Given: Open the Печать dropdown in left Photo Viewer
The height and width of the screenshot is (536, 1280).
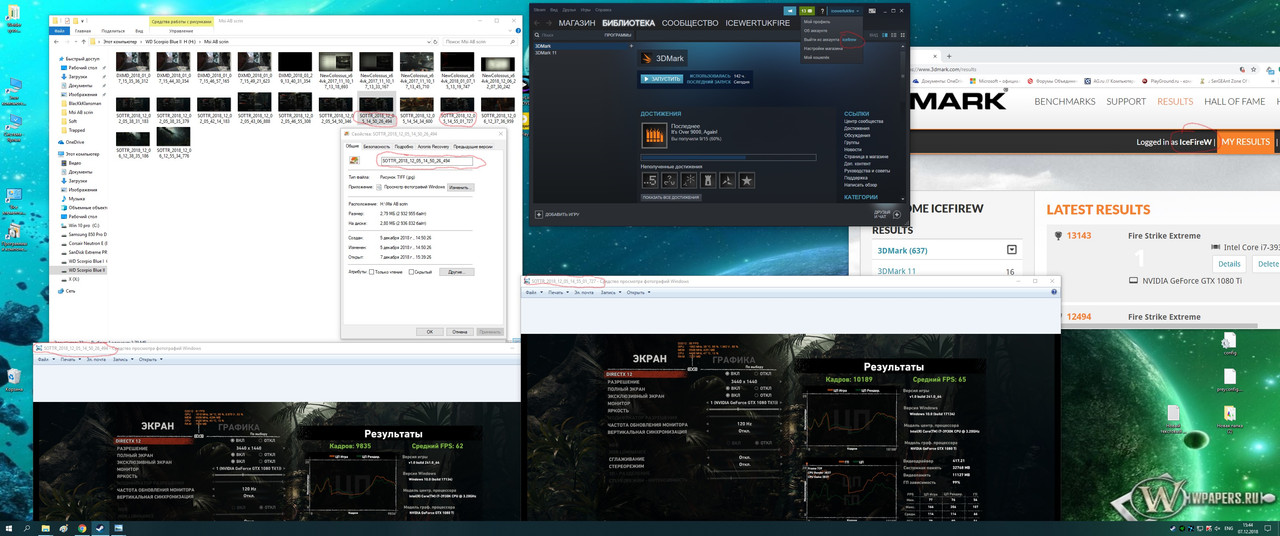Looking at the screenshot, I should (72, 359).
